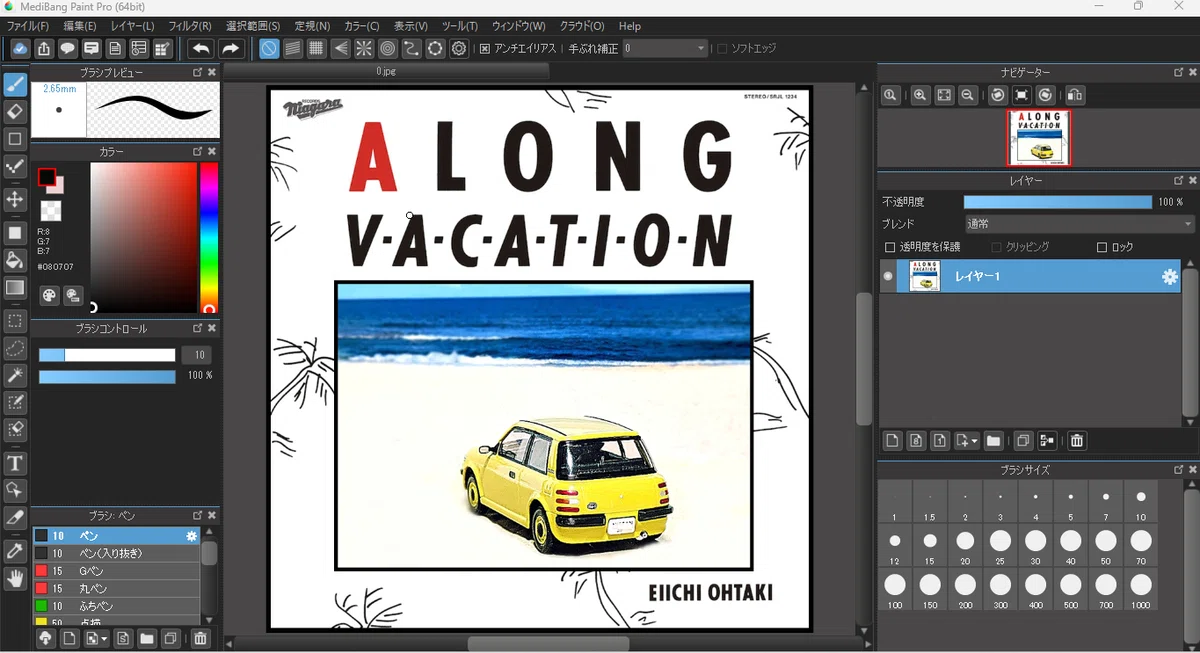Open 手ぶれ補正 value dropdown

(664, 48)
